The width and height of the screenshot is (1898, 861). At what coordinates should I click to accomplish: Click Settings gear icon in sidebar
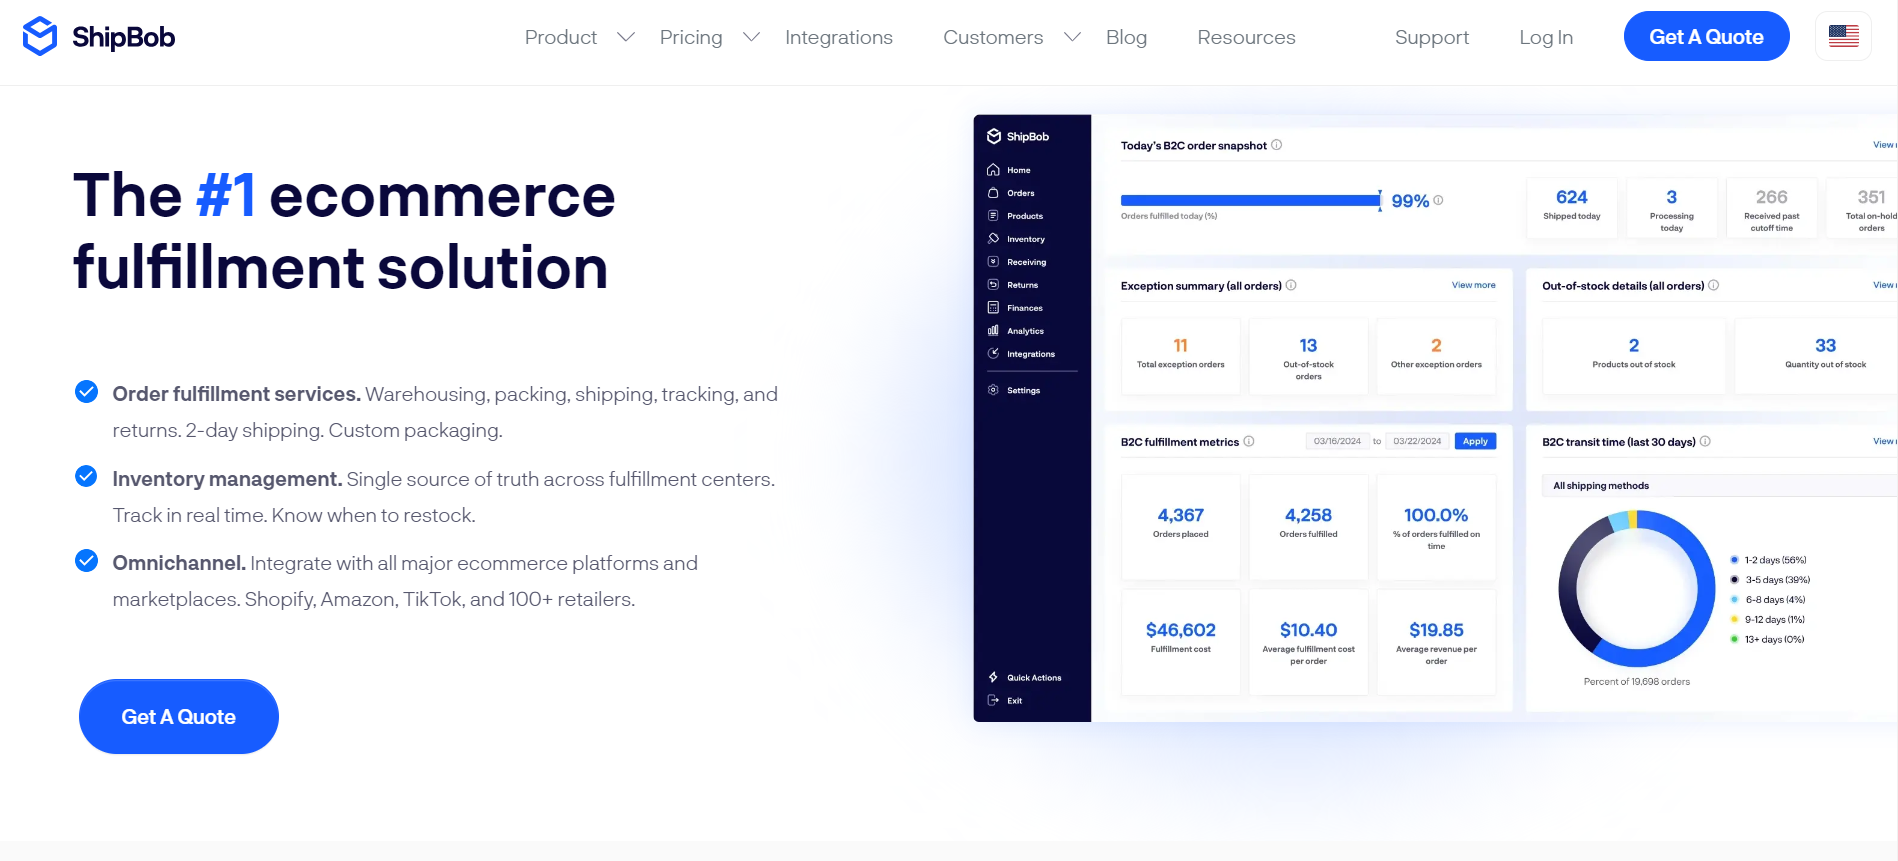pos(993,390)
